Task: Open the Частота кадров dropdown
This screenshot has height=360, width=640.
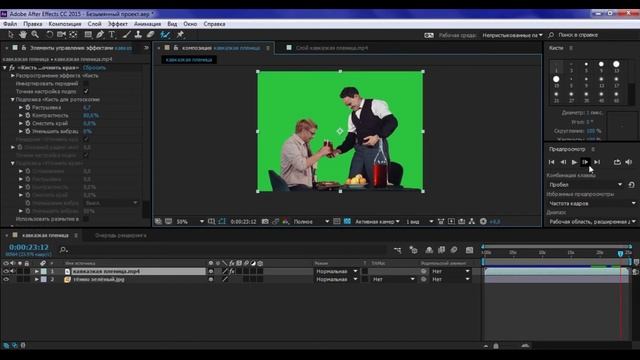Action: (x=592, y=203)
